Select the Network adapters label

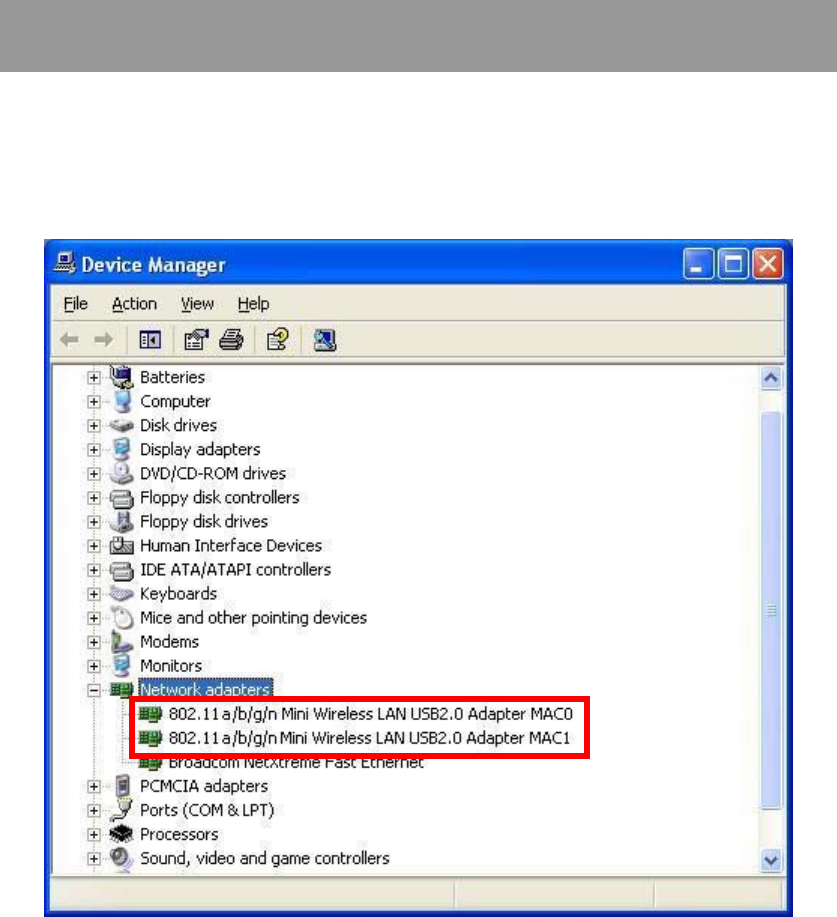coord(205,690)
